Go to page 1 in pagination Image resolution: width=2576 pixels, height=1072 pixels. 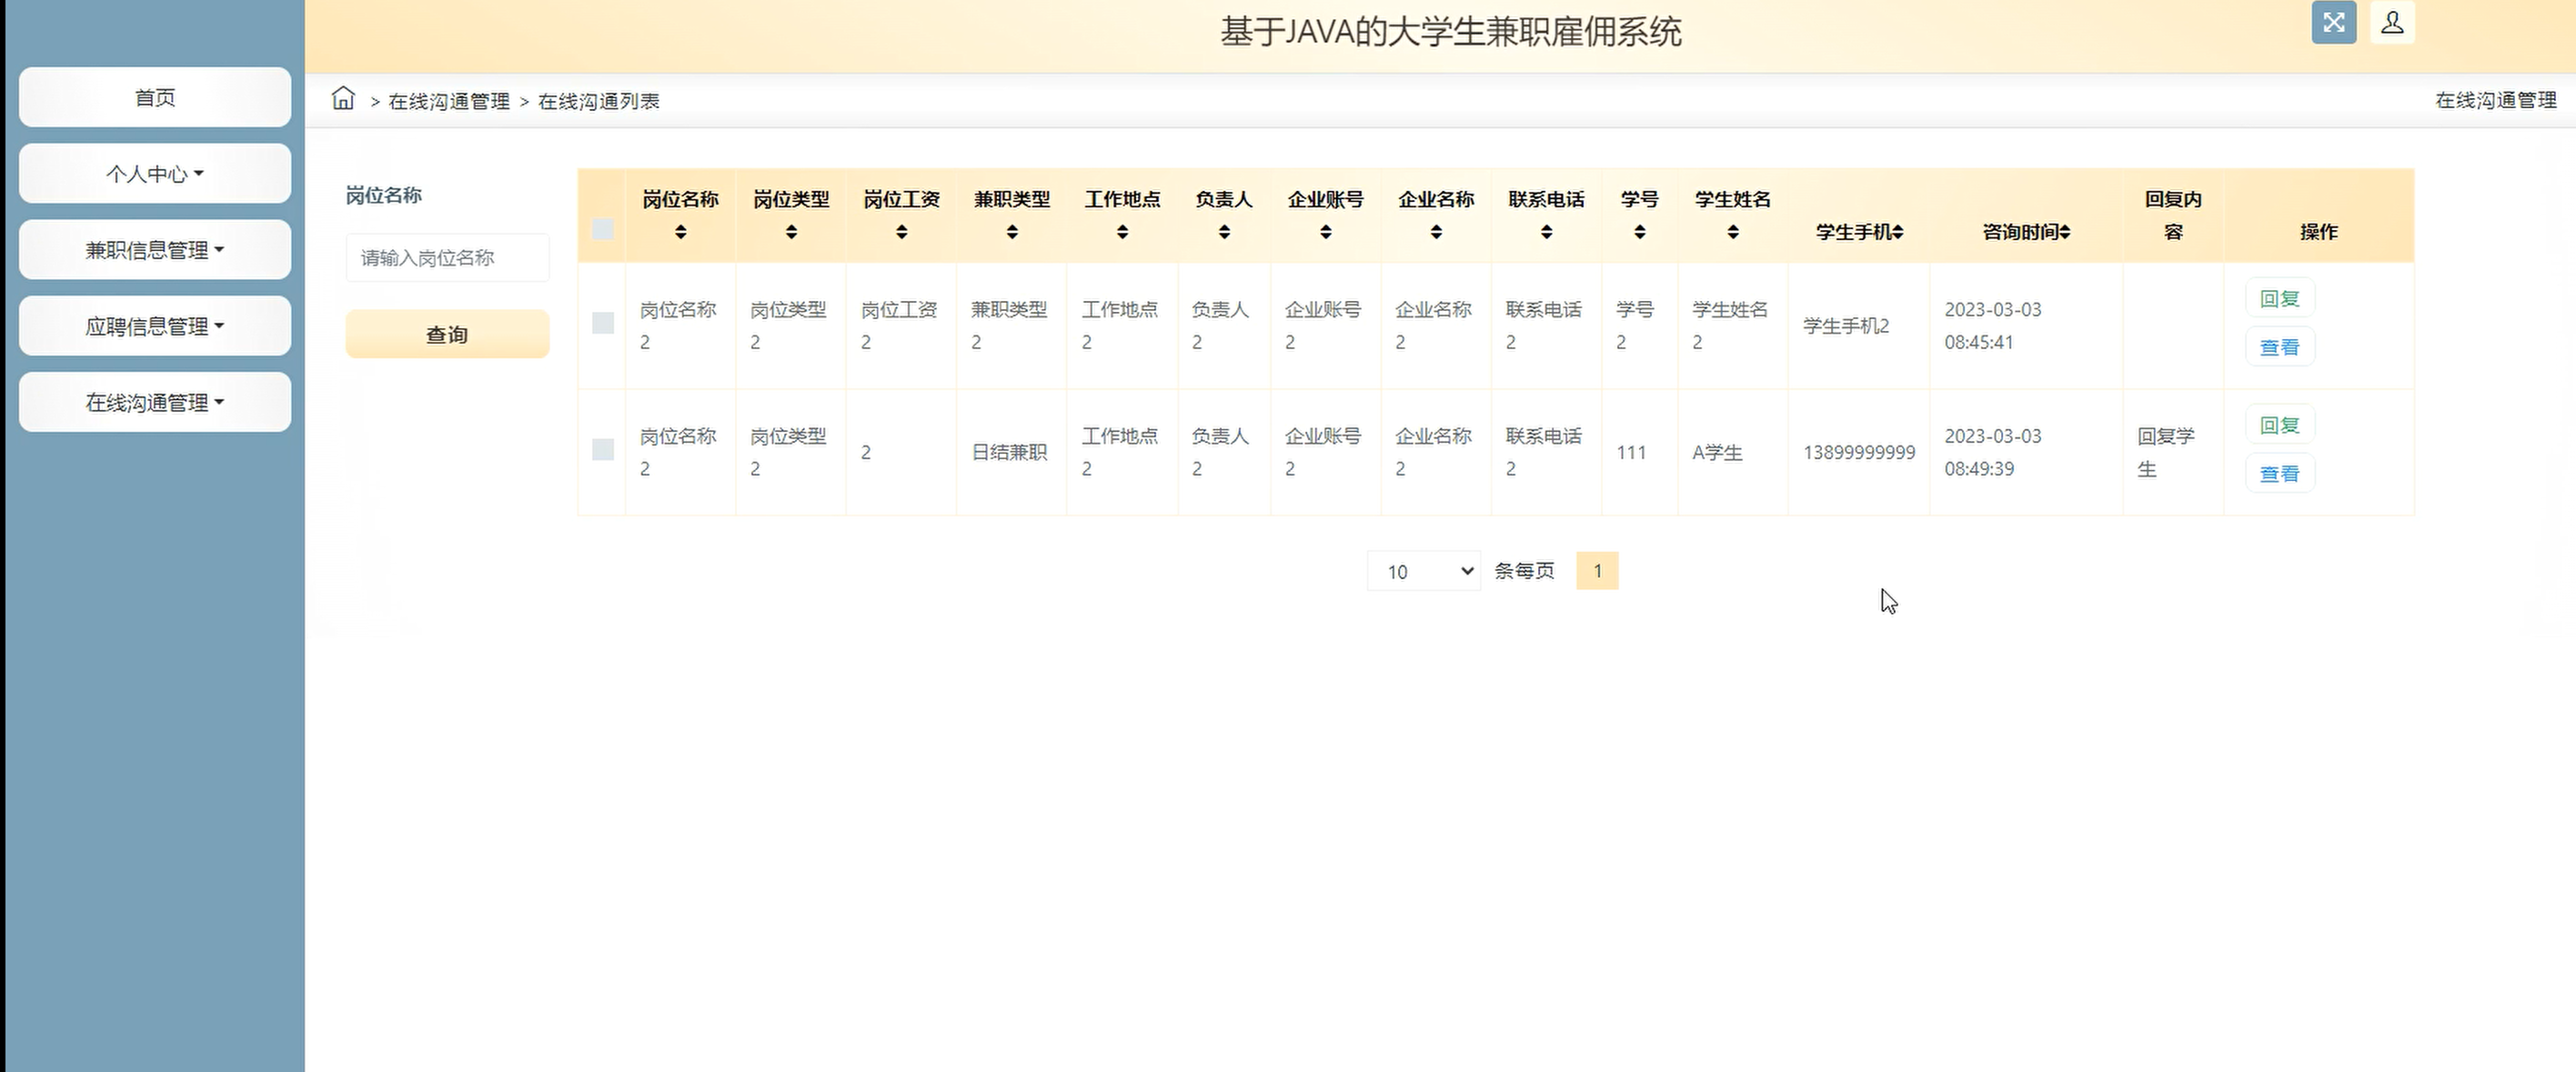pyautogui.click(x=1597, y=571)
